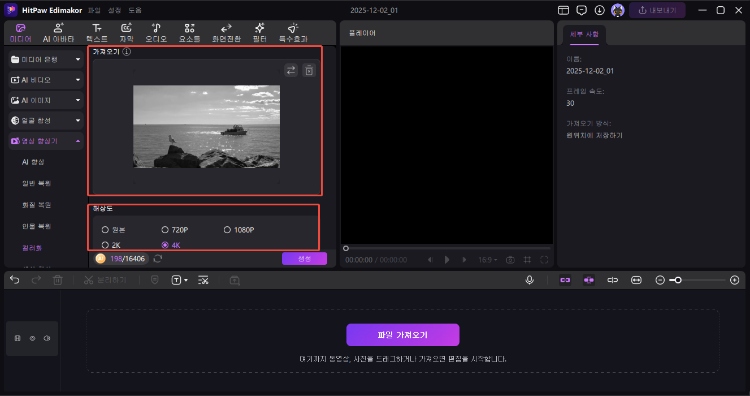Open the 화면전환 (Transitions) tab
The height and width of the screenshot is (396, 750).
[226, 33]
